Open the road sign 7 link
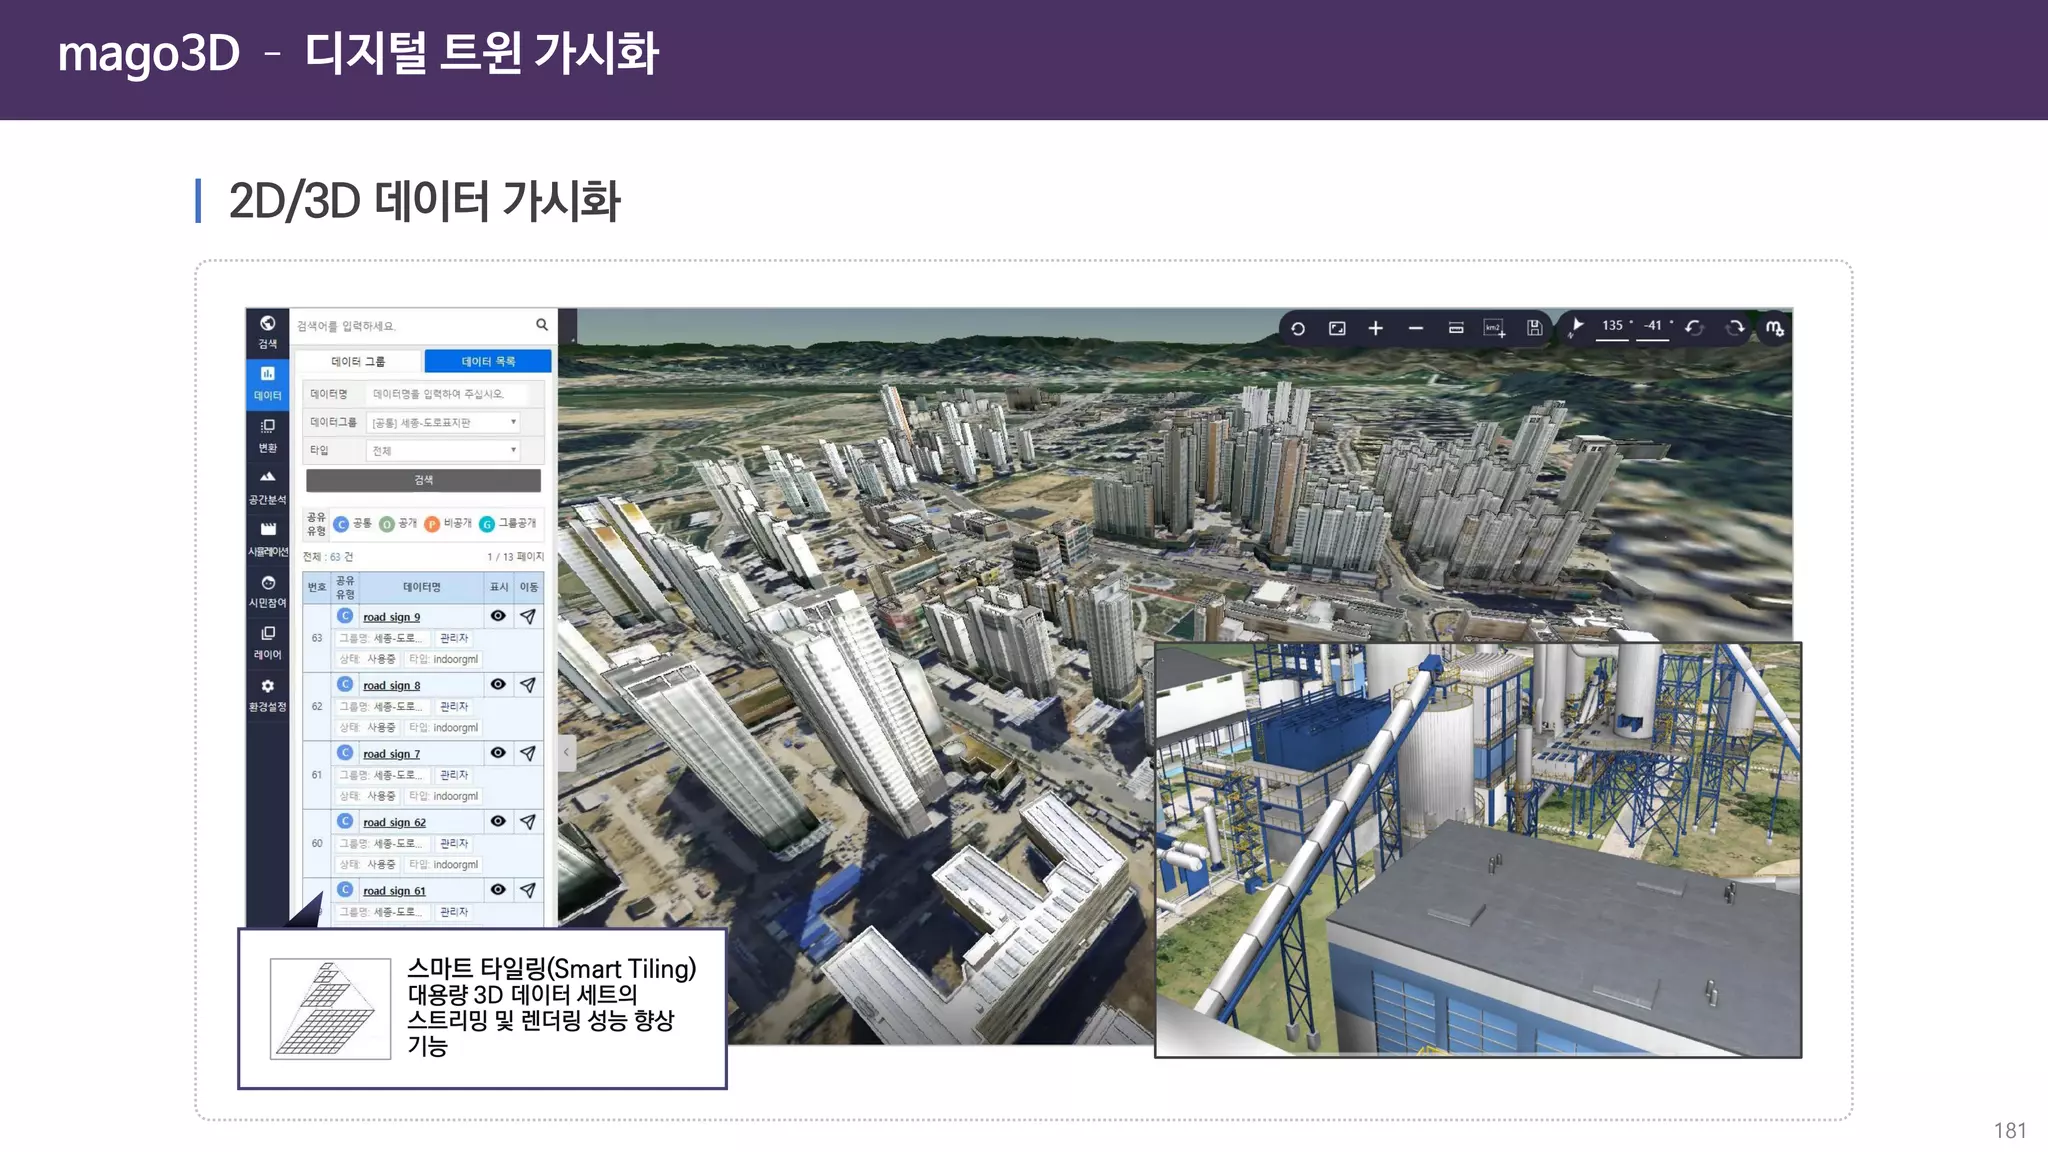 391,754
